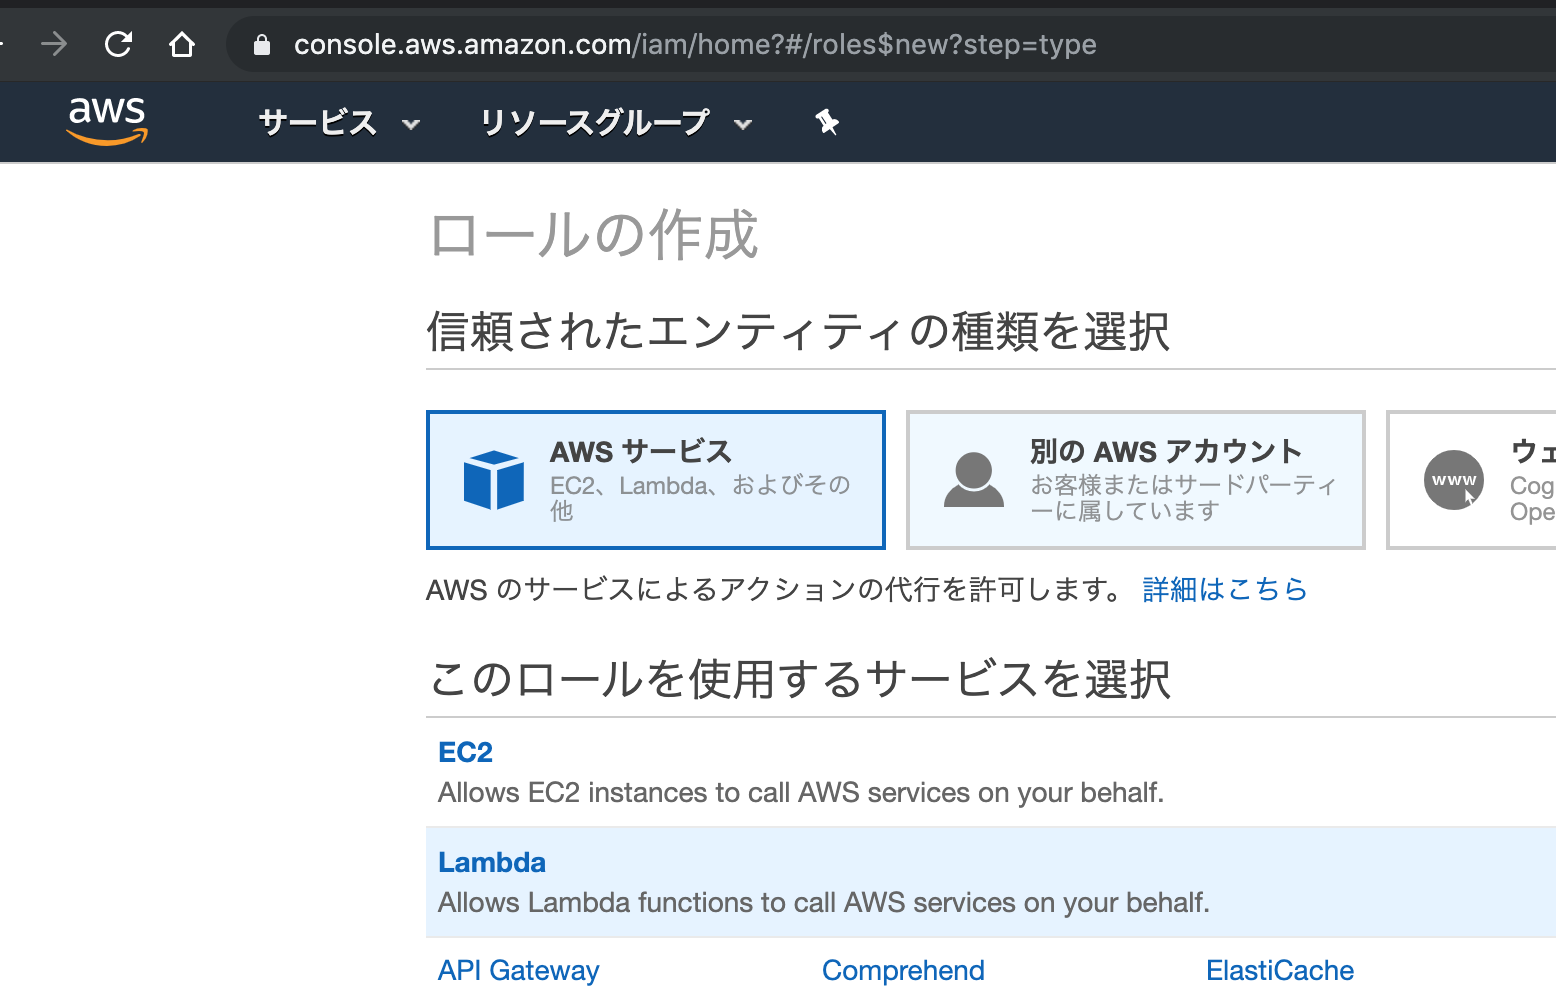Open the サービス dropdown menu
Viewport: 1556px width, 1002px height.
coord(339,123)
